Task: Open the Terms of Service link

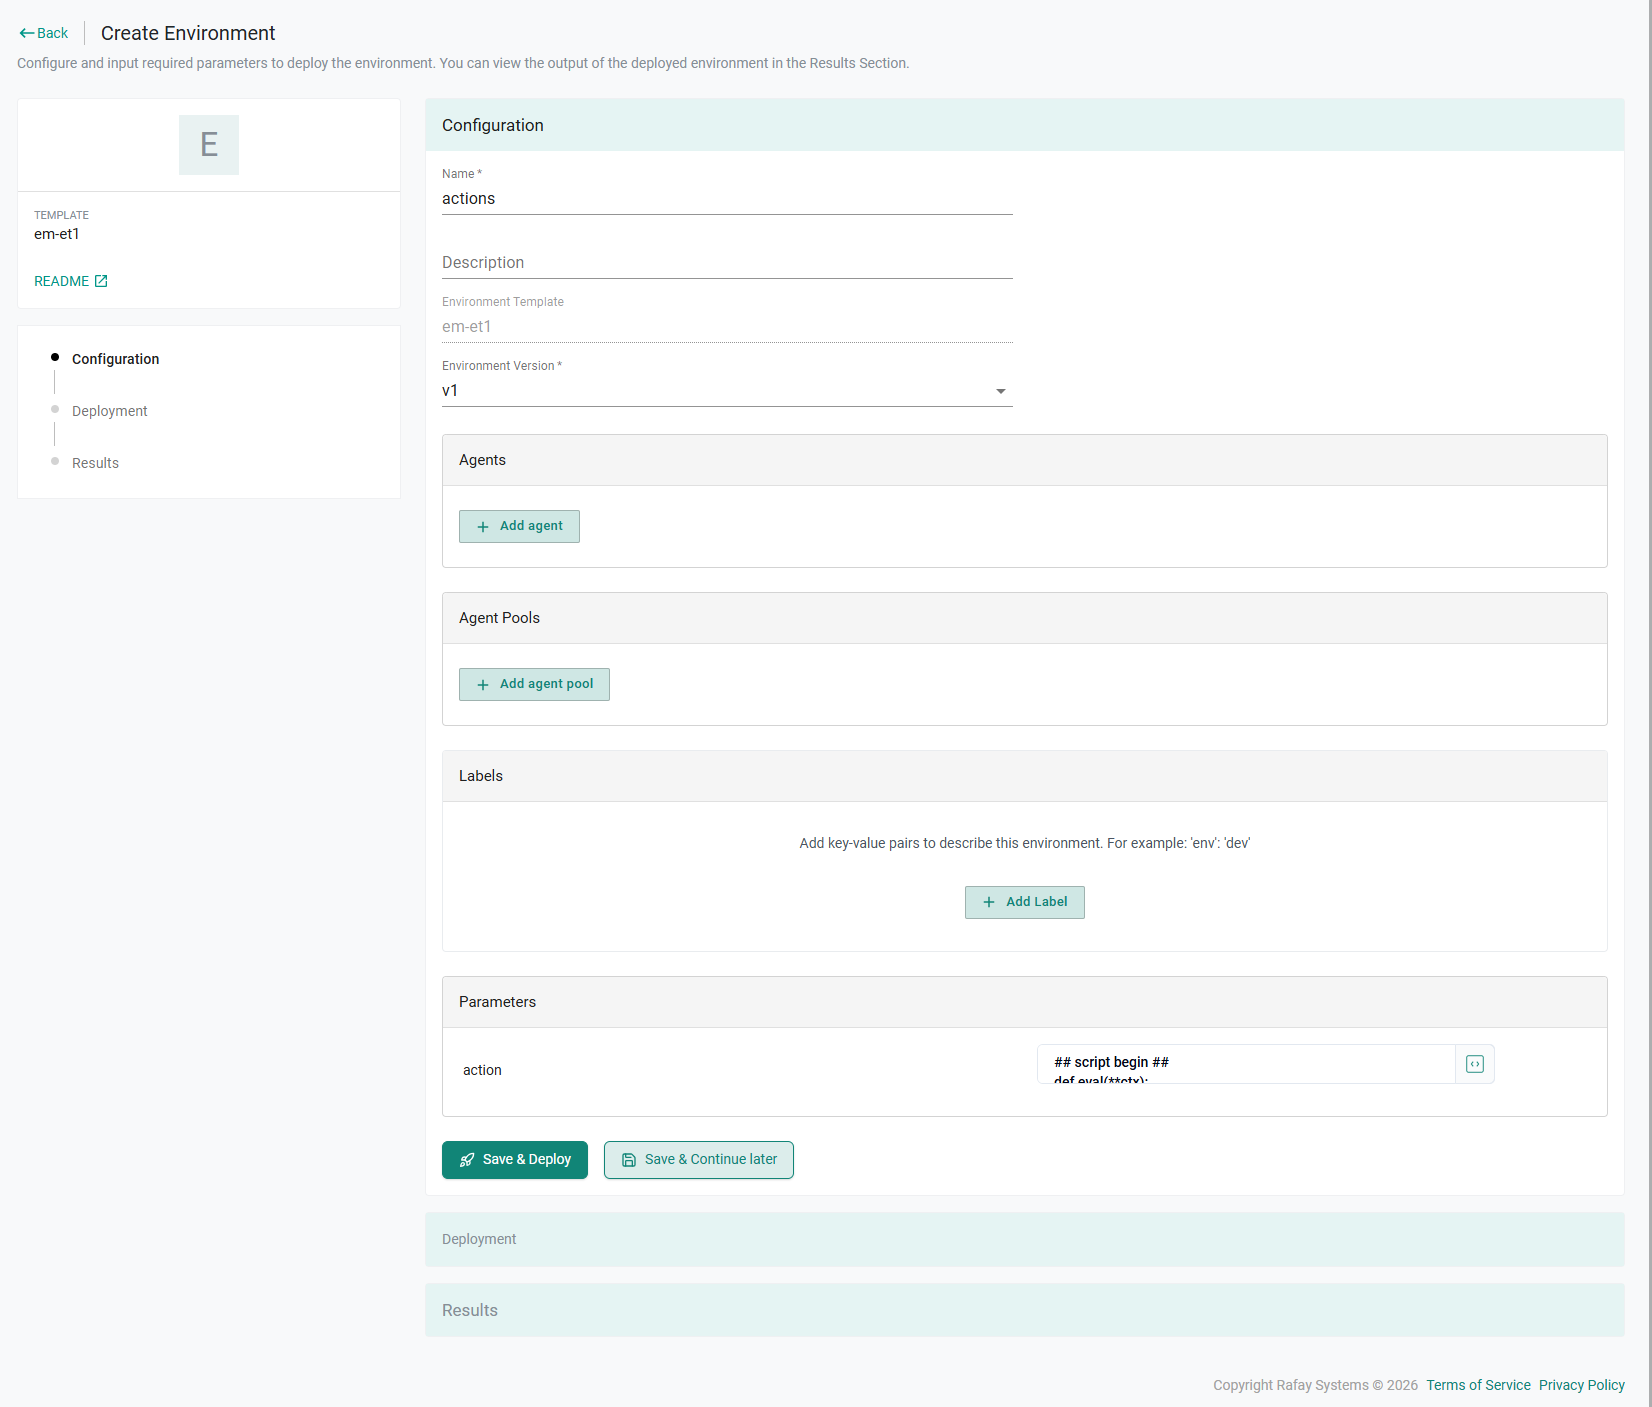Action: (1478, 1385)
